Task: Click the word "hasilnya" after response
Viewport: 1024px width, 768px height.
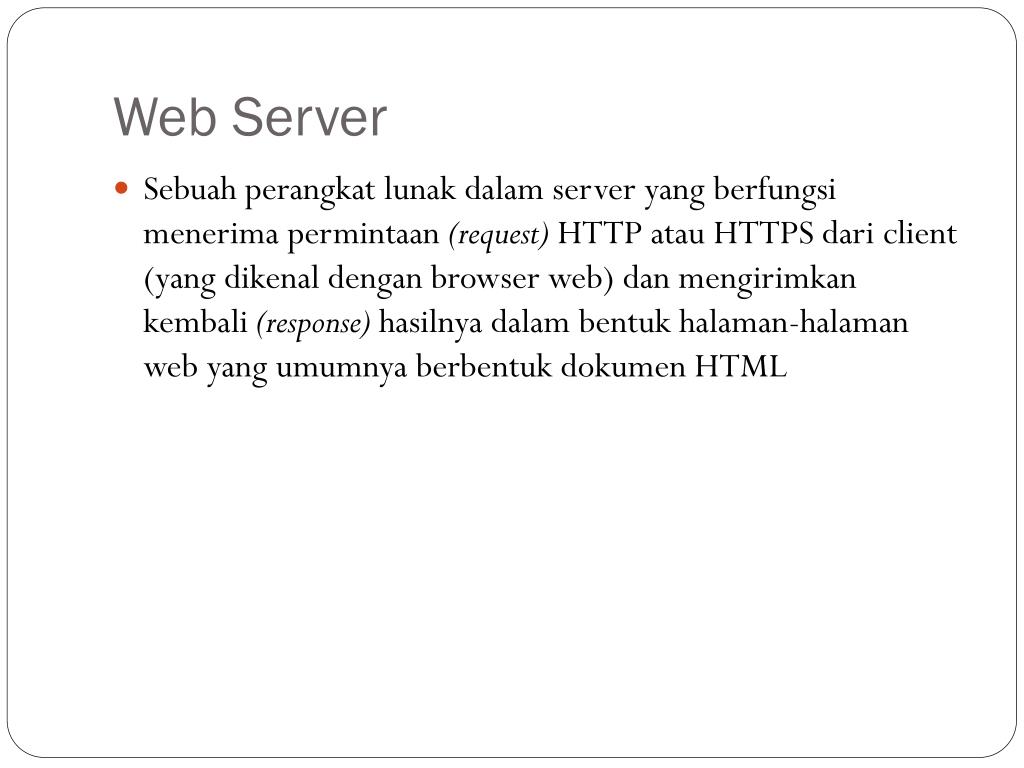Action: 430,324
